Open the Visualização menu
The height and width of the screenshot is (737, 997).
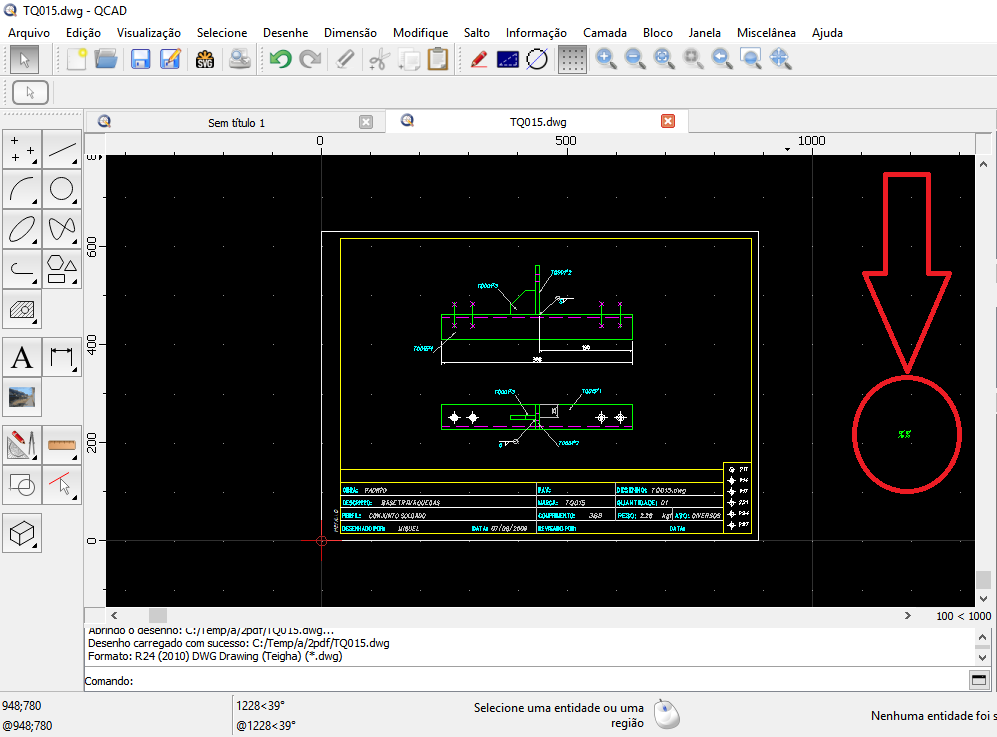pyautogui.click(x=149, y=32)
